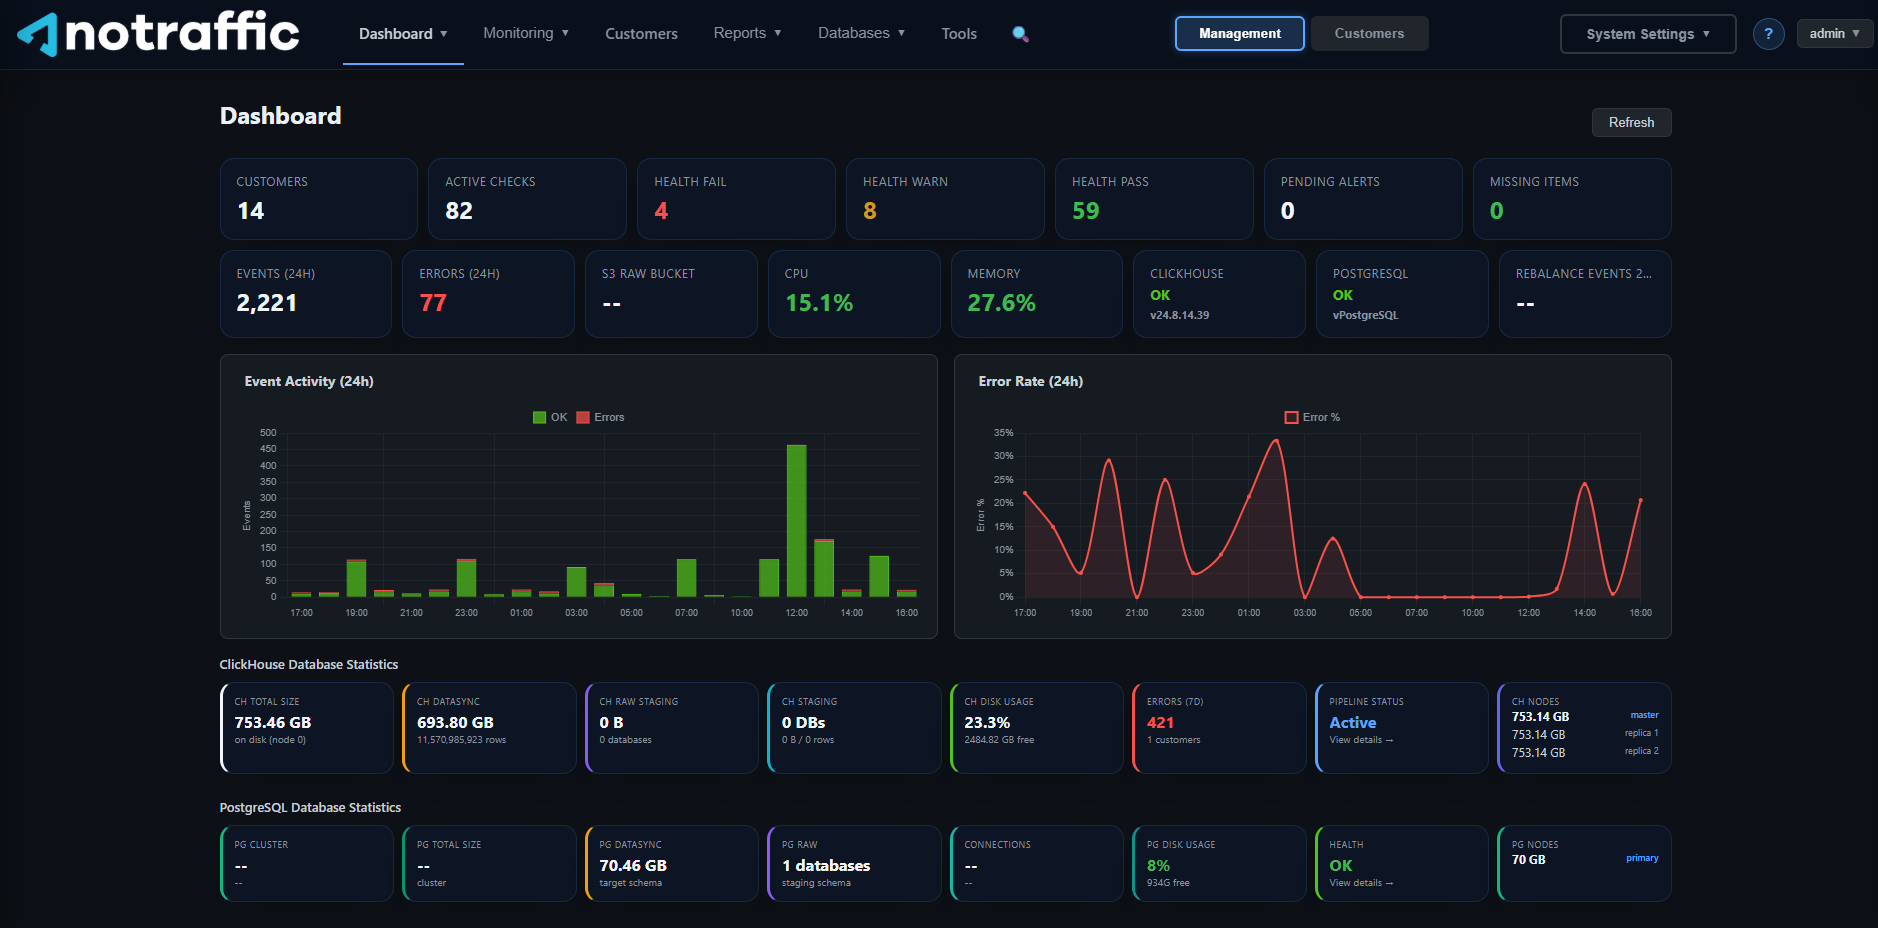Viewport: 1878px width, 928px height.
Task: Toggle OK series in Event Activity legend
Action: tap(550, 417)
